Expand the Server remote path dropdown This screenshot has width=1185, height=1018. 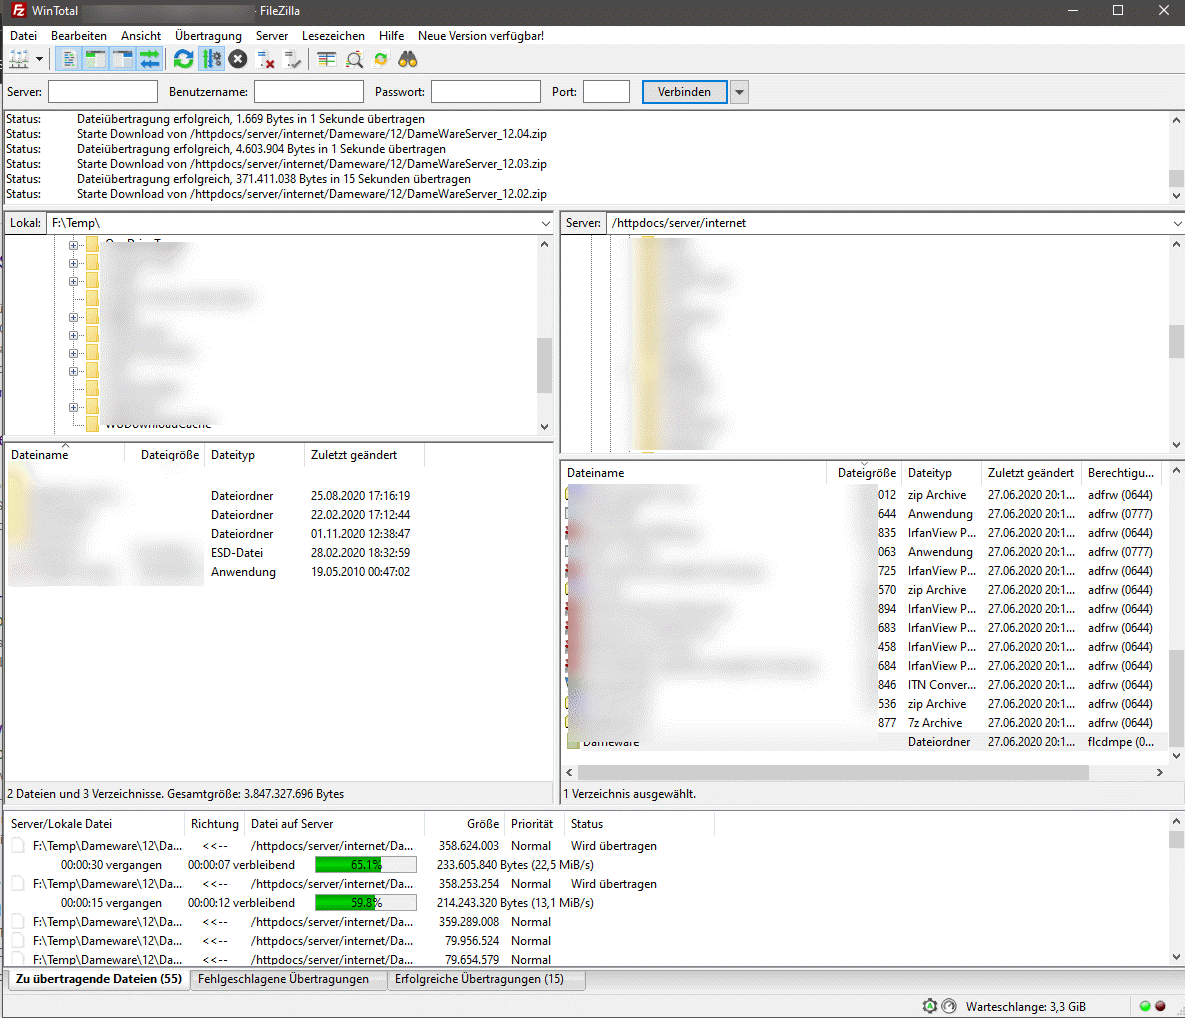pyautogui.click(x=1176, y=224)
